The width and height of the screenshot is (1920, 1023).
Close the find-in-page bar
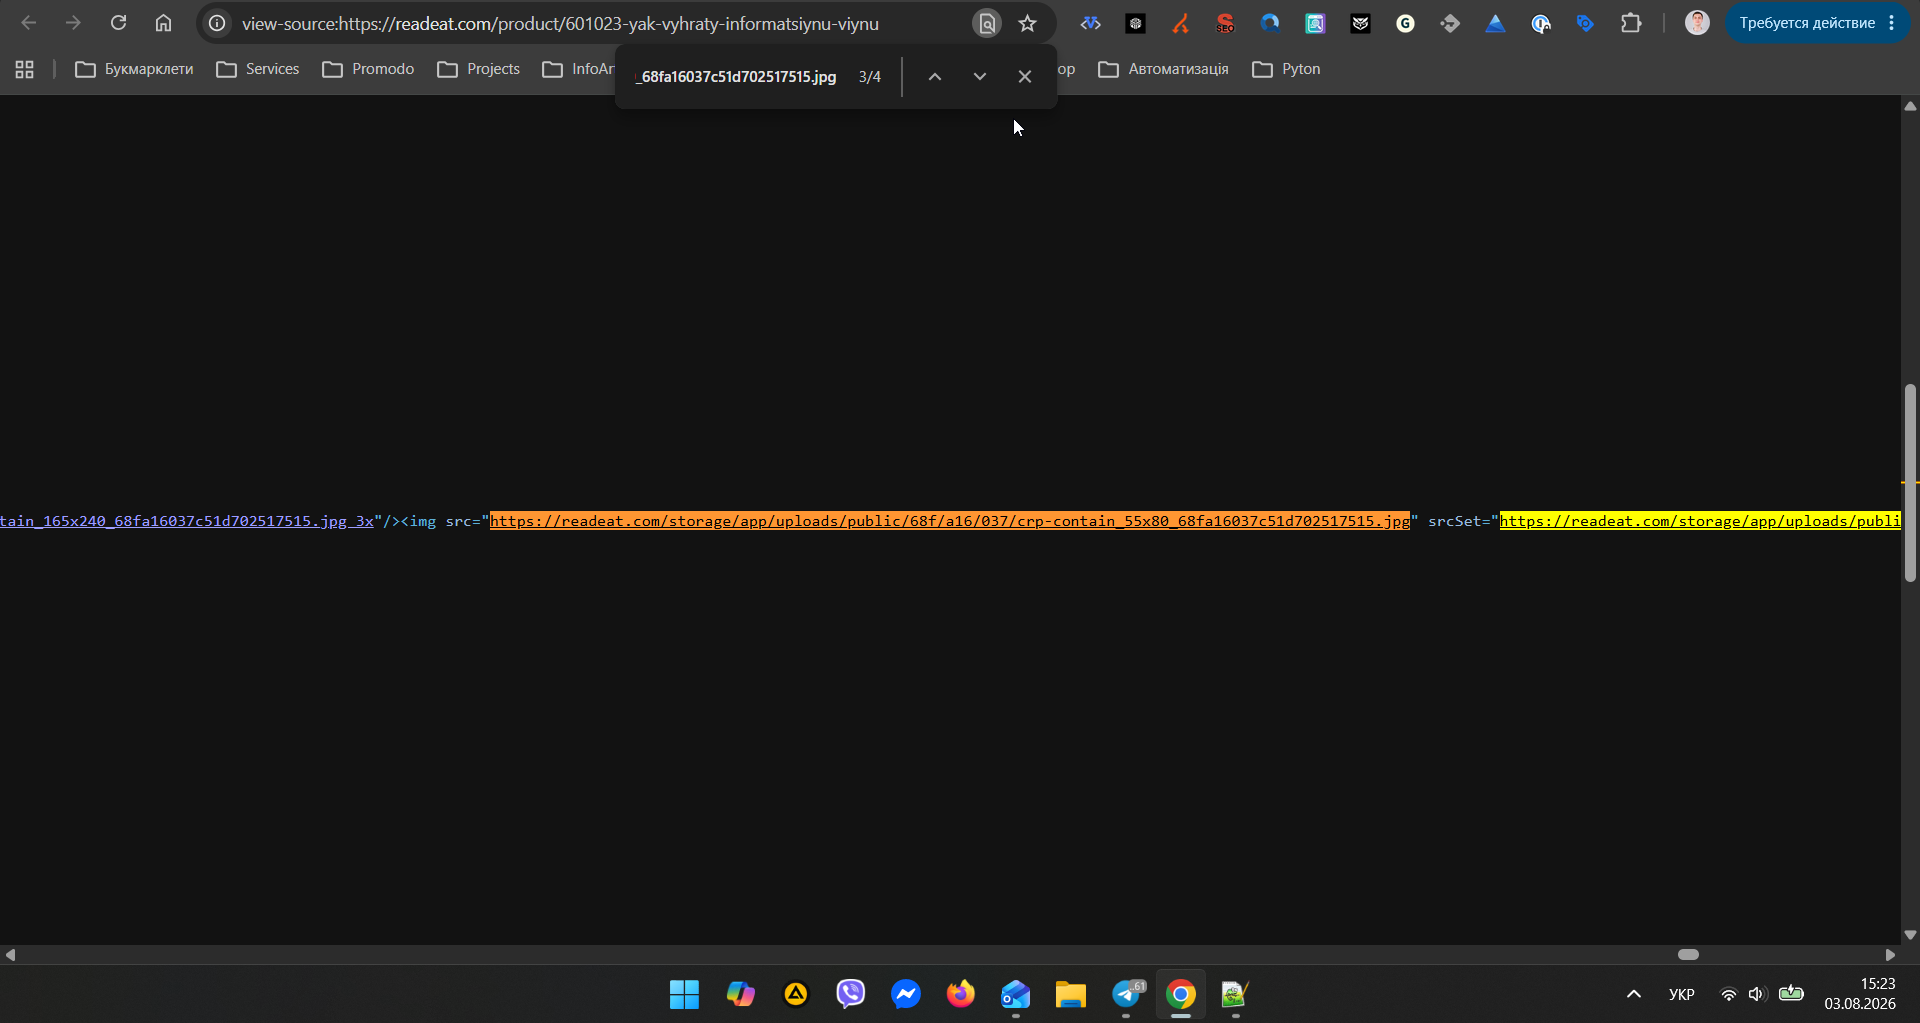coord(1025,77)
